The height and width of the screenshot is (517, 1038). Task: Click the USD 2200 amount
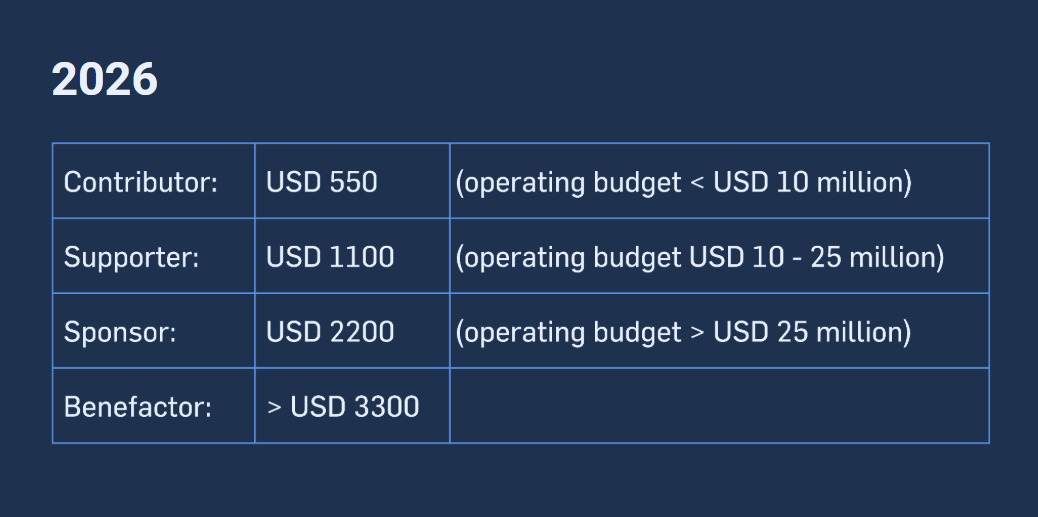coord(330,332)
